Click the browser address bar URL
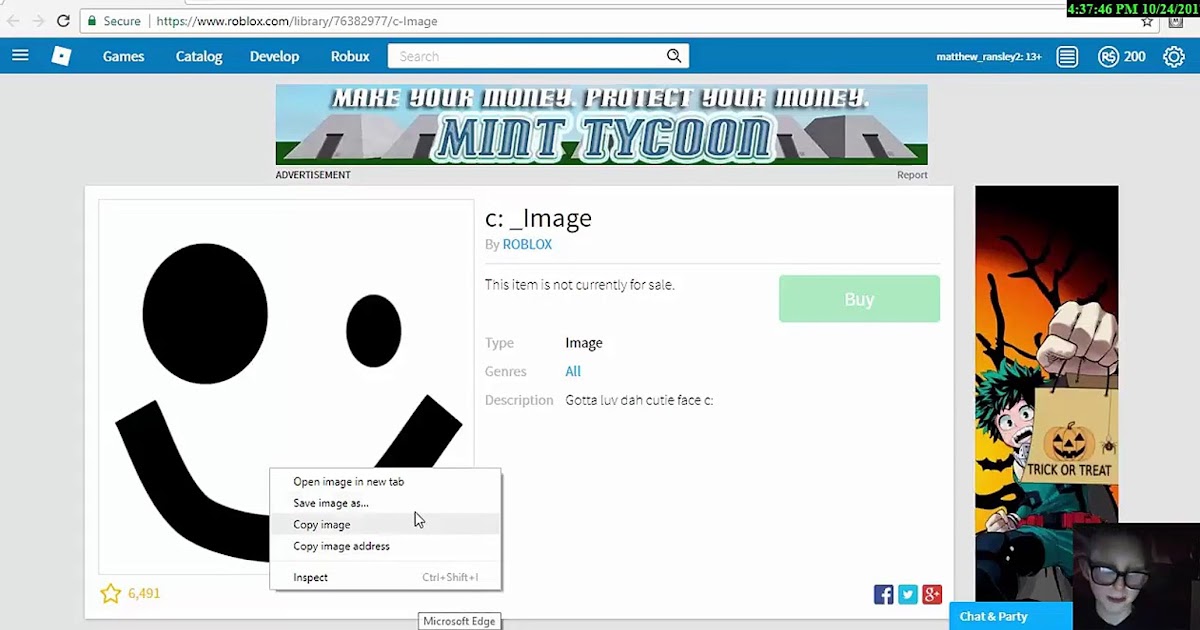Screen dimensions: 1200x630 point(297,21)
